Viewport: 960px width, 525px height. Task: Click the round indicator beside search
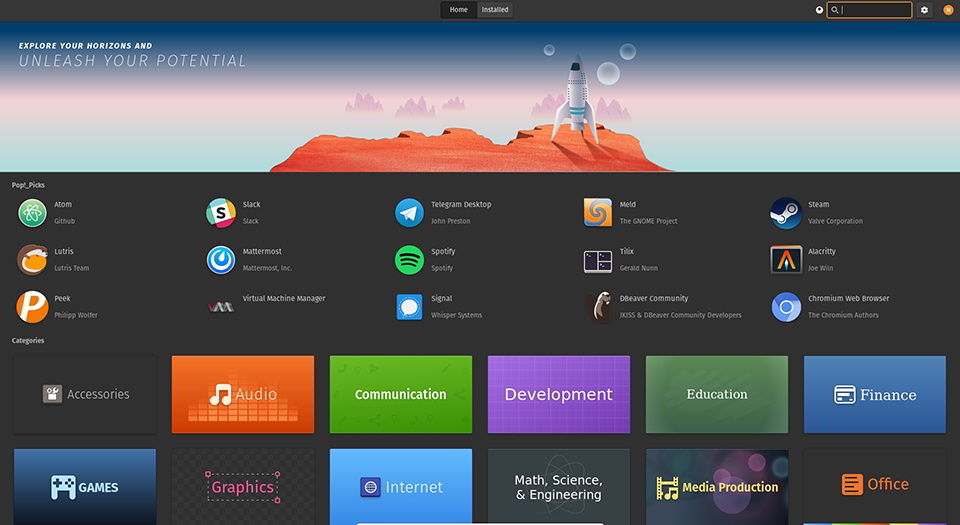pyautogui.click(x=819, y=10)
